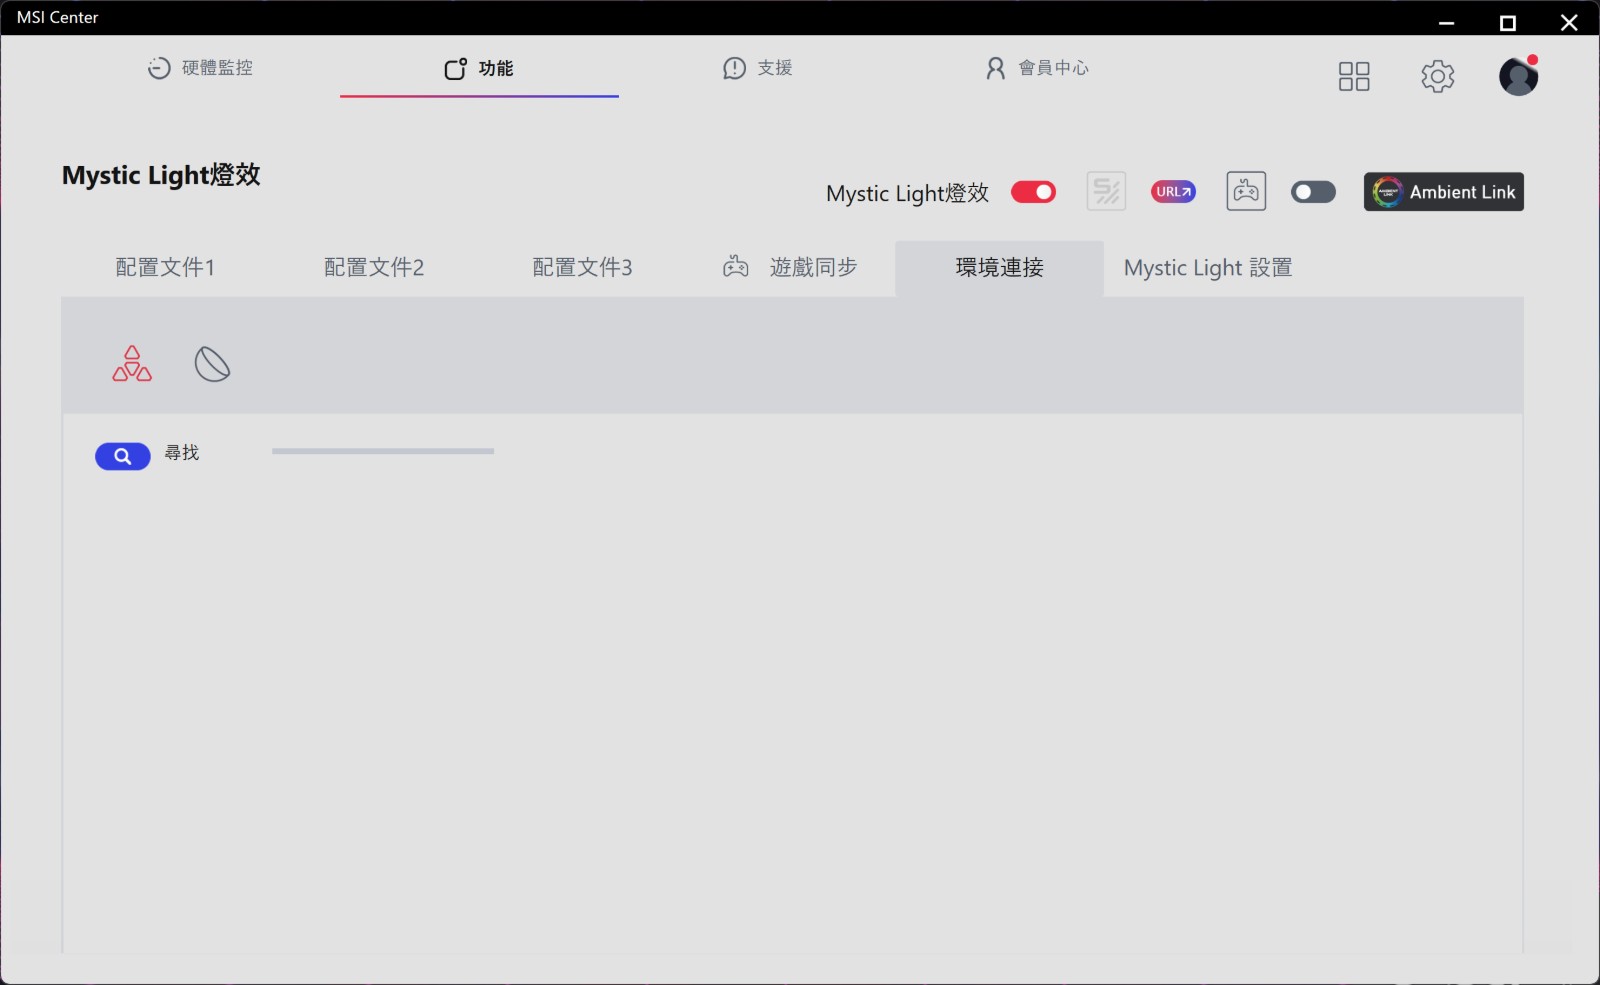Open the user profile avatar
The height and width of the screenshot is (985, 1600).
click(1517, 76)
